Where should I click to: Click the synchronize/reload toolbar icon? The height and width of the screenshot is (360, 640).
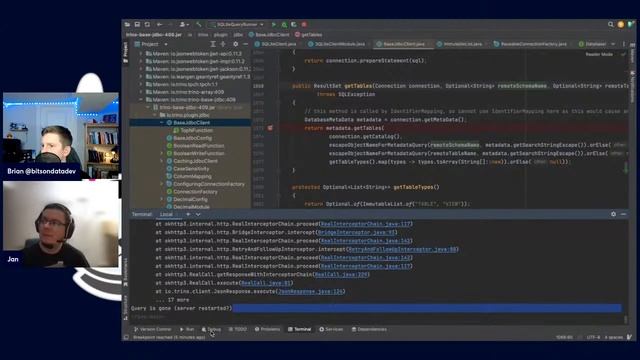147,24
